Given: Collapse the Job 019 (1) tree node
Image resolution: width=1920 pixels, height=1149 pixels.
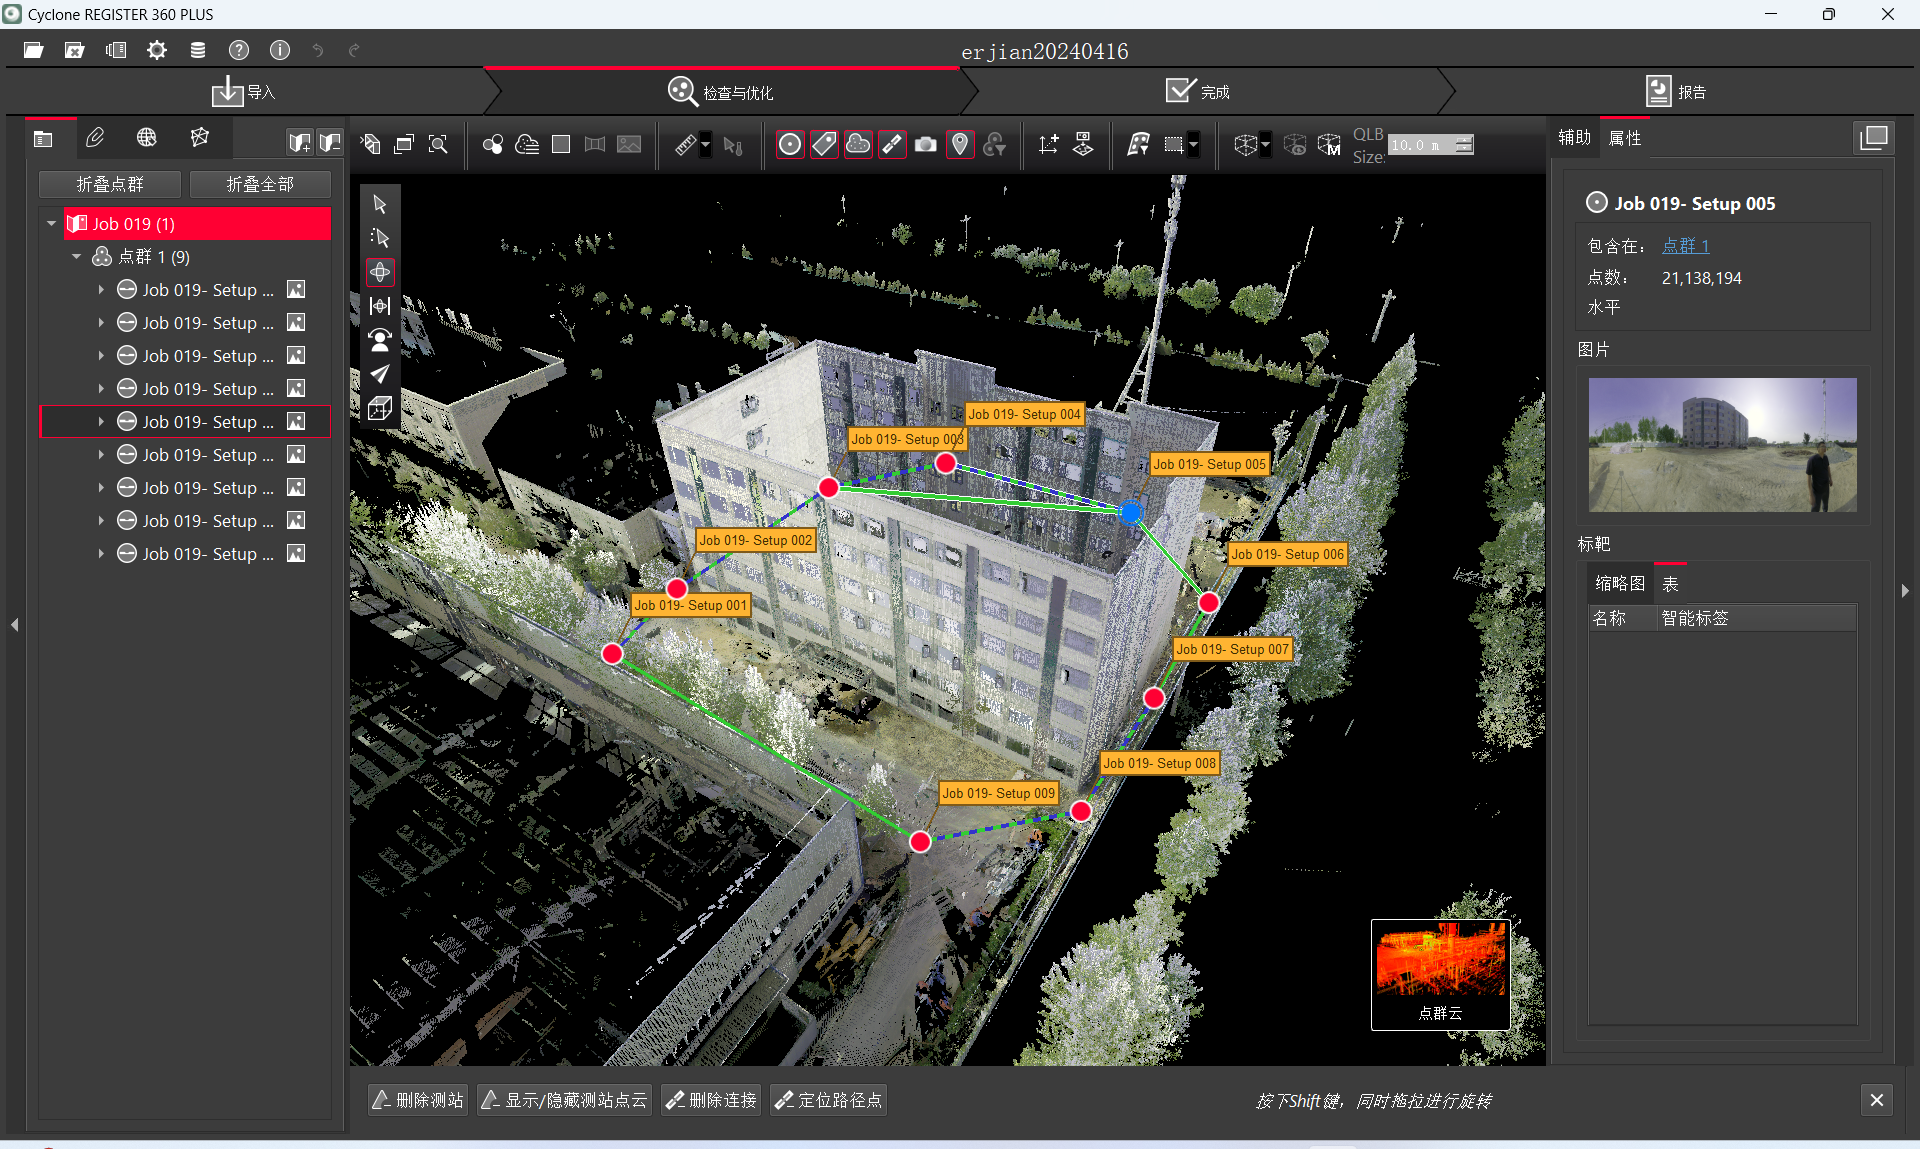Looking at the screenshot, I should (x=52, y=224).
